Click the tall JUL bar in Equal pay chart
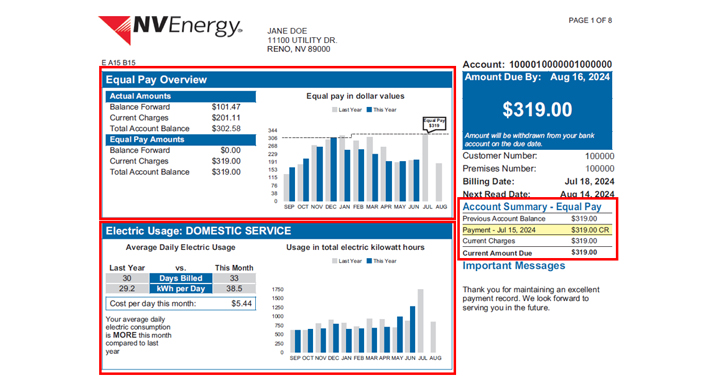This screenshot has height=391, width=720. click(425, 168)
